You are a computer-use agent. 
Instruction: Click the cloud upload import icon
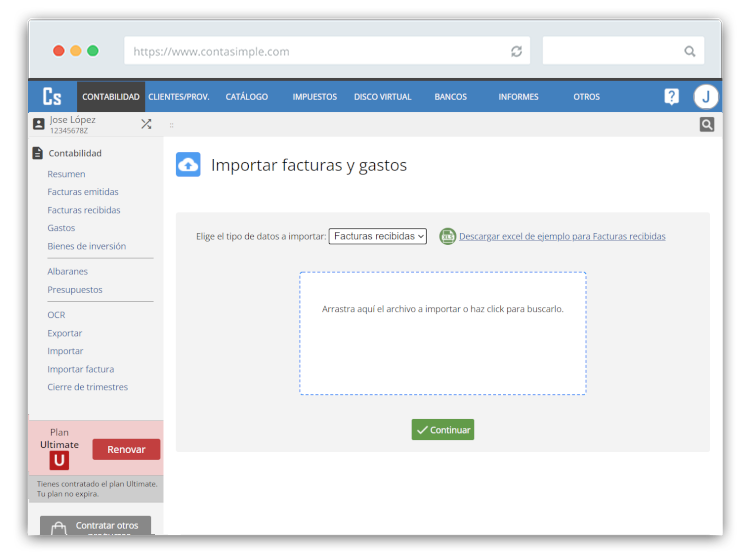(188, 165)
